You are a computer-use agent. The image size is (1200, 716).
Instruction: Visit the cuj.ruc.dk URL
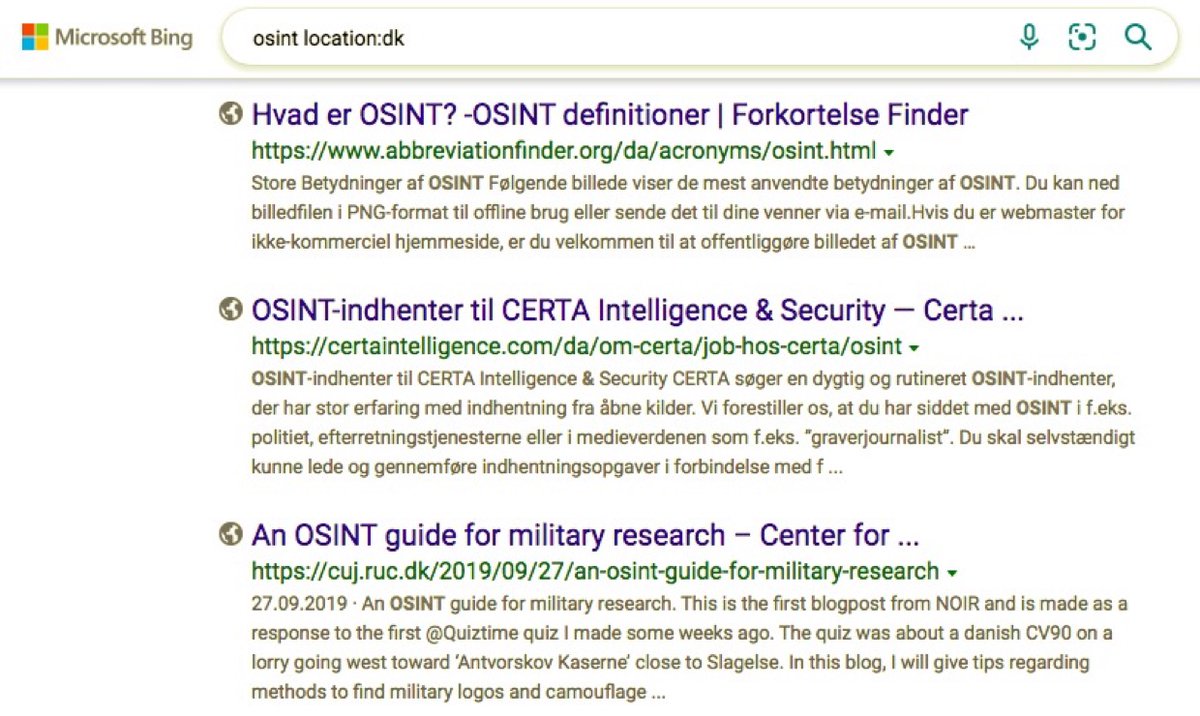click(596, 572)
